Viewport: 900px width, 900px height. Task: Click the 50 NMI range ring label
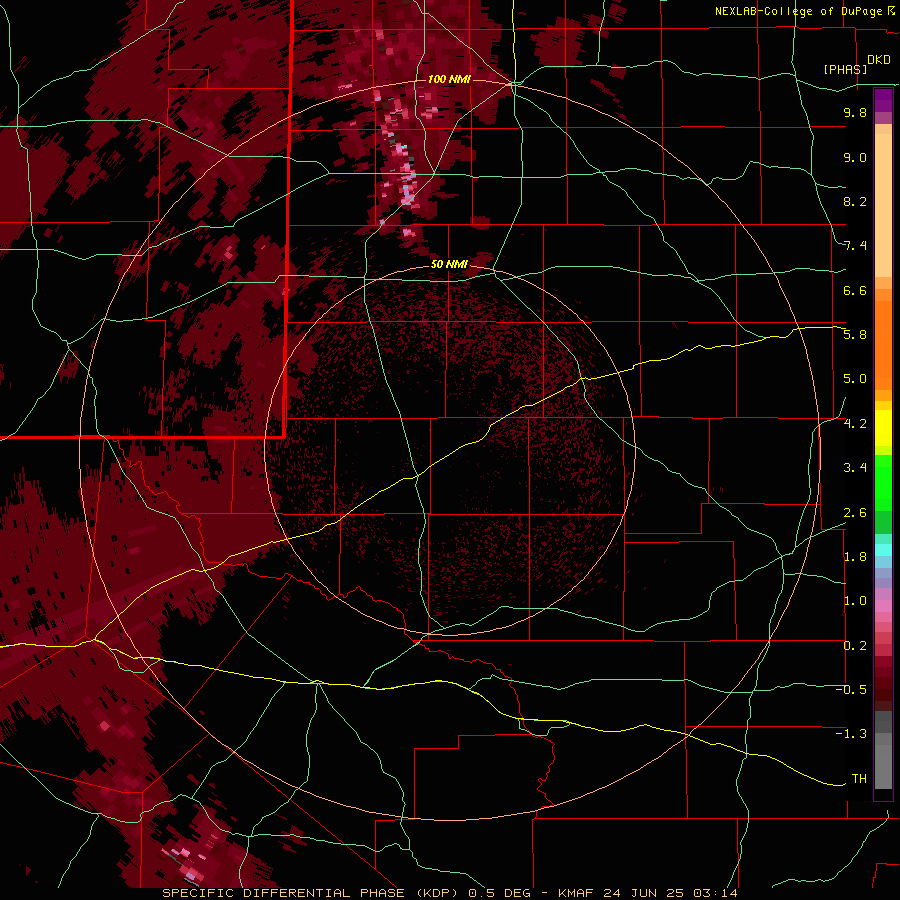pos(449,264)
